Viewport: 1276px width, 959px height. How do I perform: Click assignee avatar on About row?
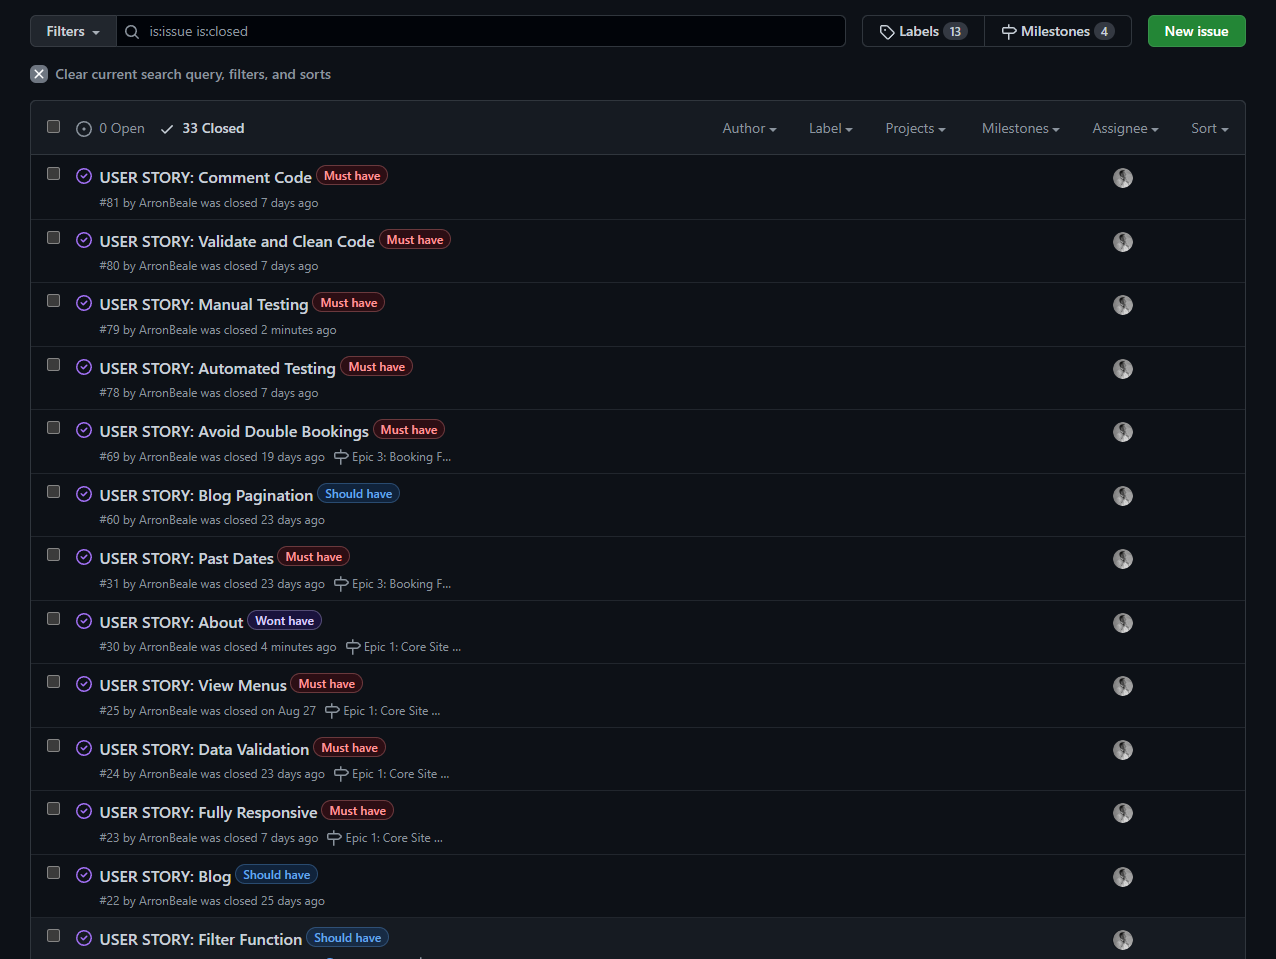(x=1123, y=623)
